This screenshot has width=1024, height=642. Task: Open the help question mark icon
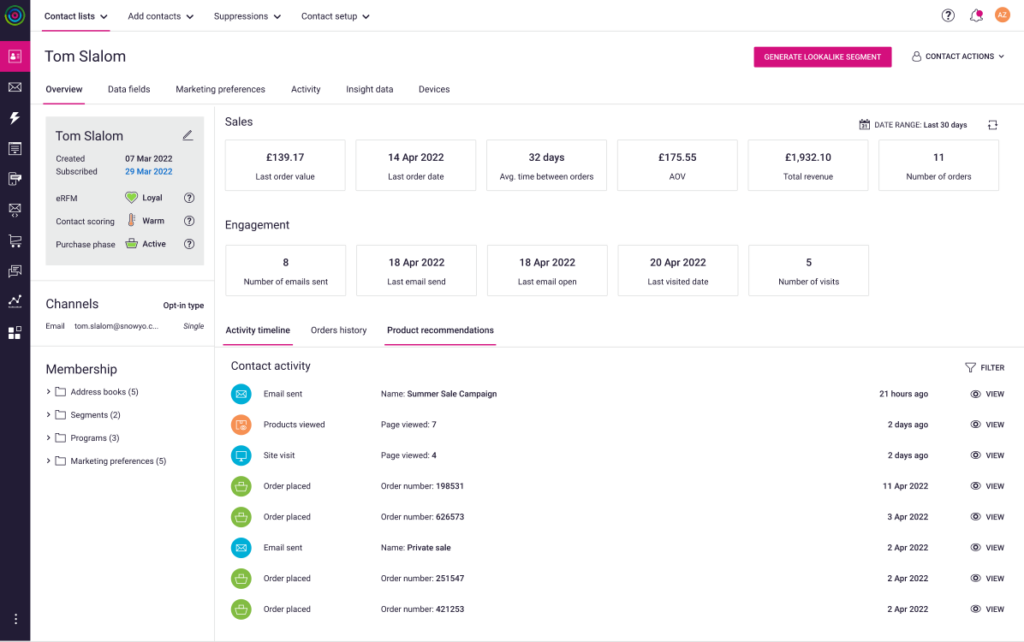pyautogui.click(x=946, y=15)
